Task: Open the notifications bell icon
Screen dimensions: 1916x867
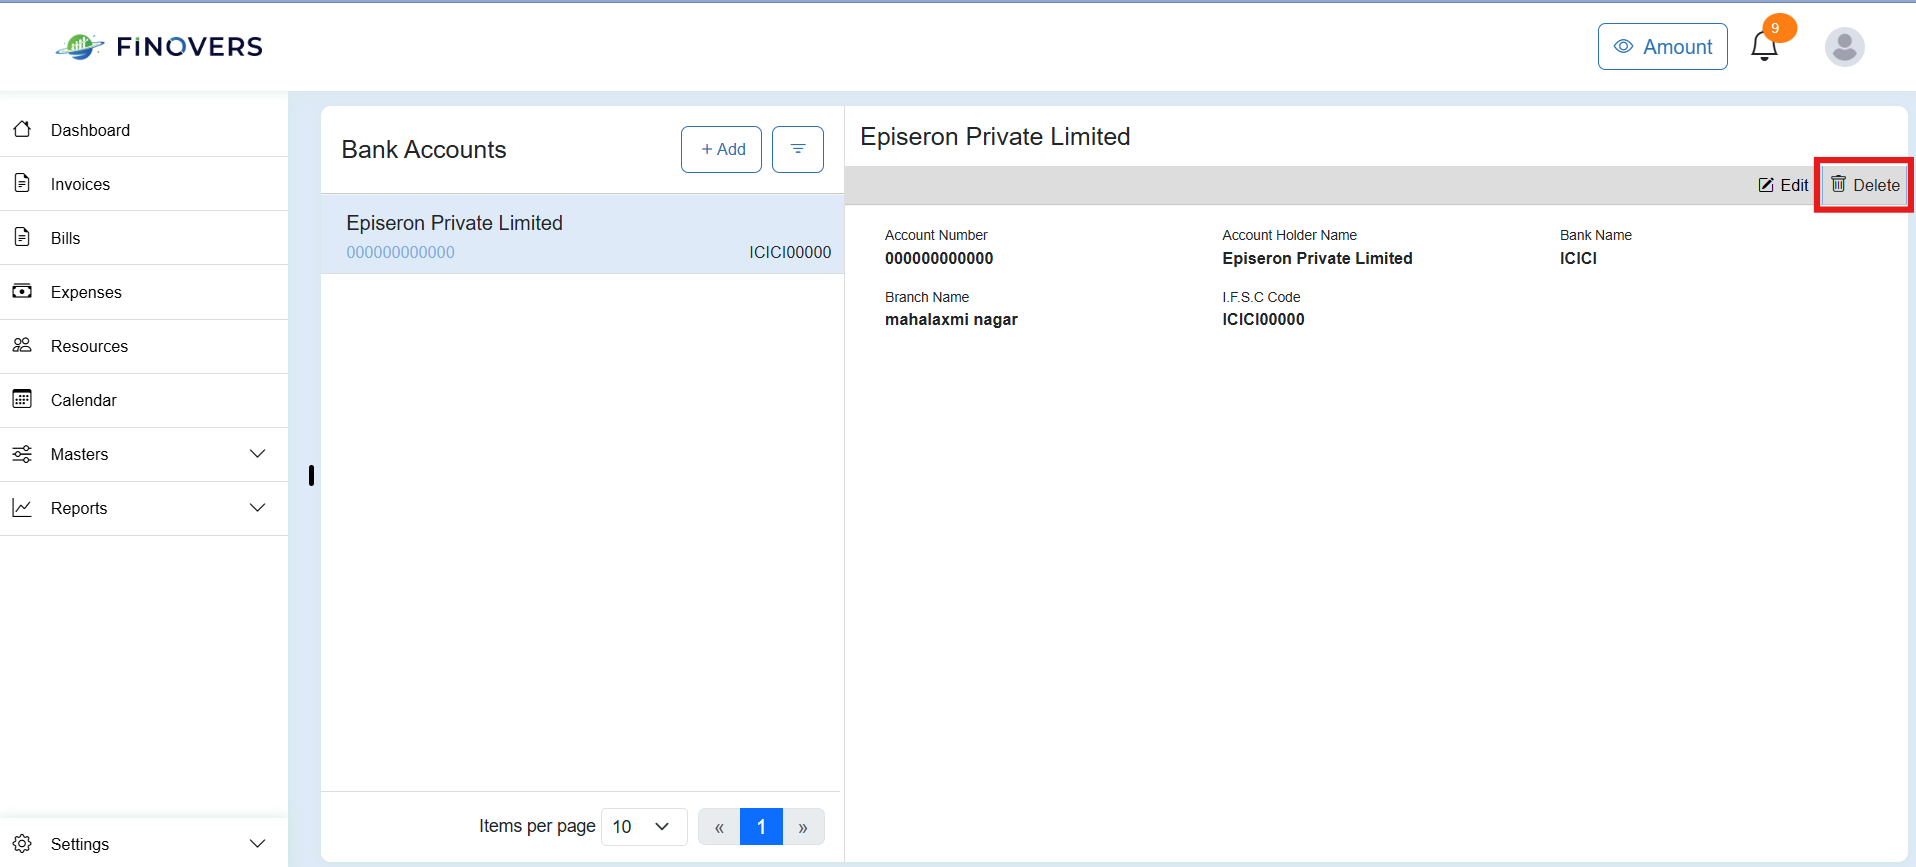Action: [x=1764, y=47]
